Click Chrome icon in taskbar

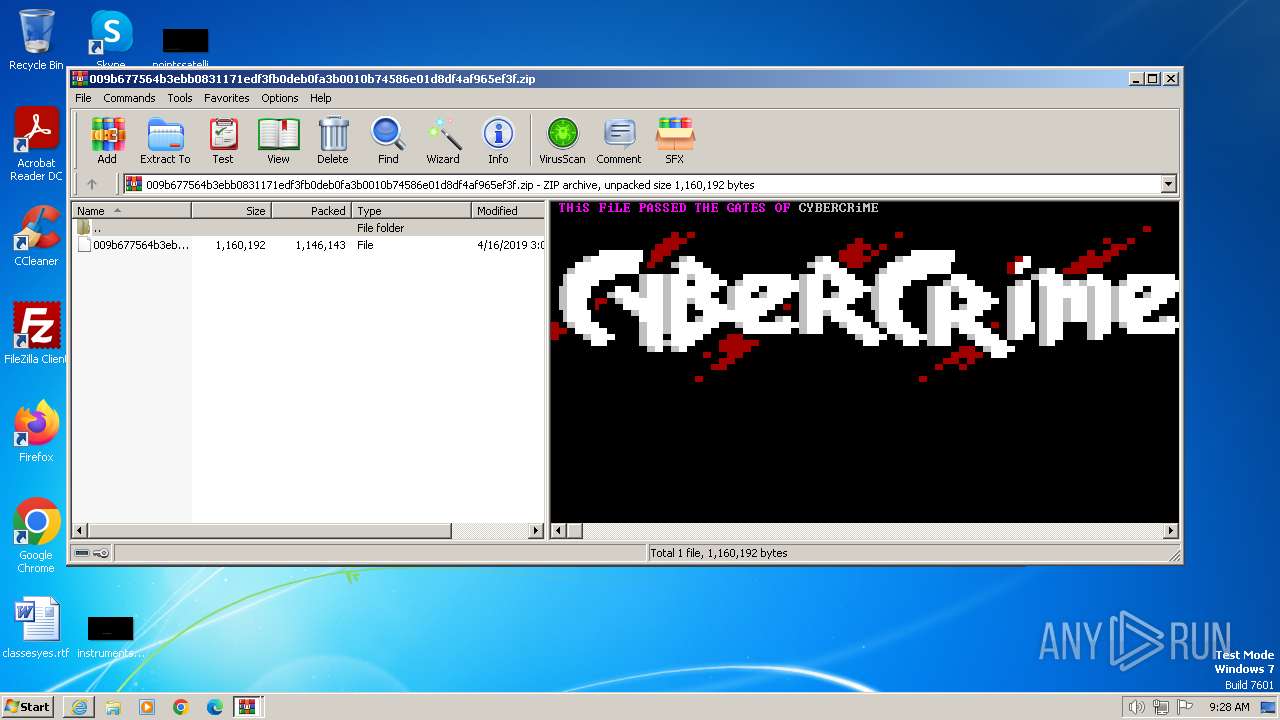[181, 707]
